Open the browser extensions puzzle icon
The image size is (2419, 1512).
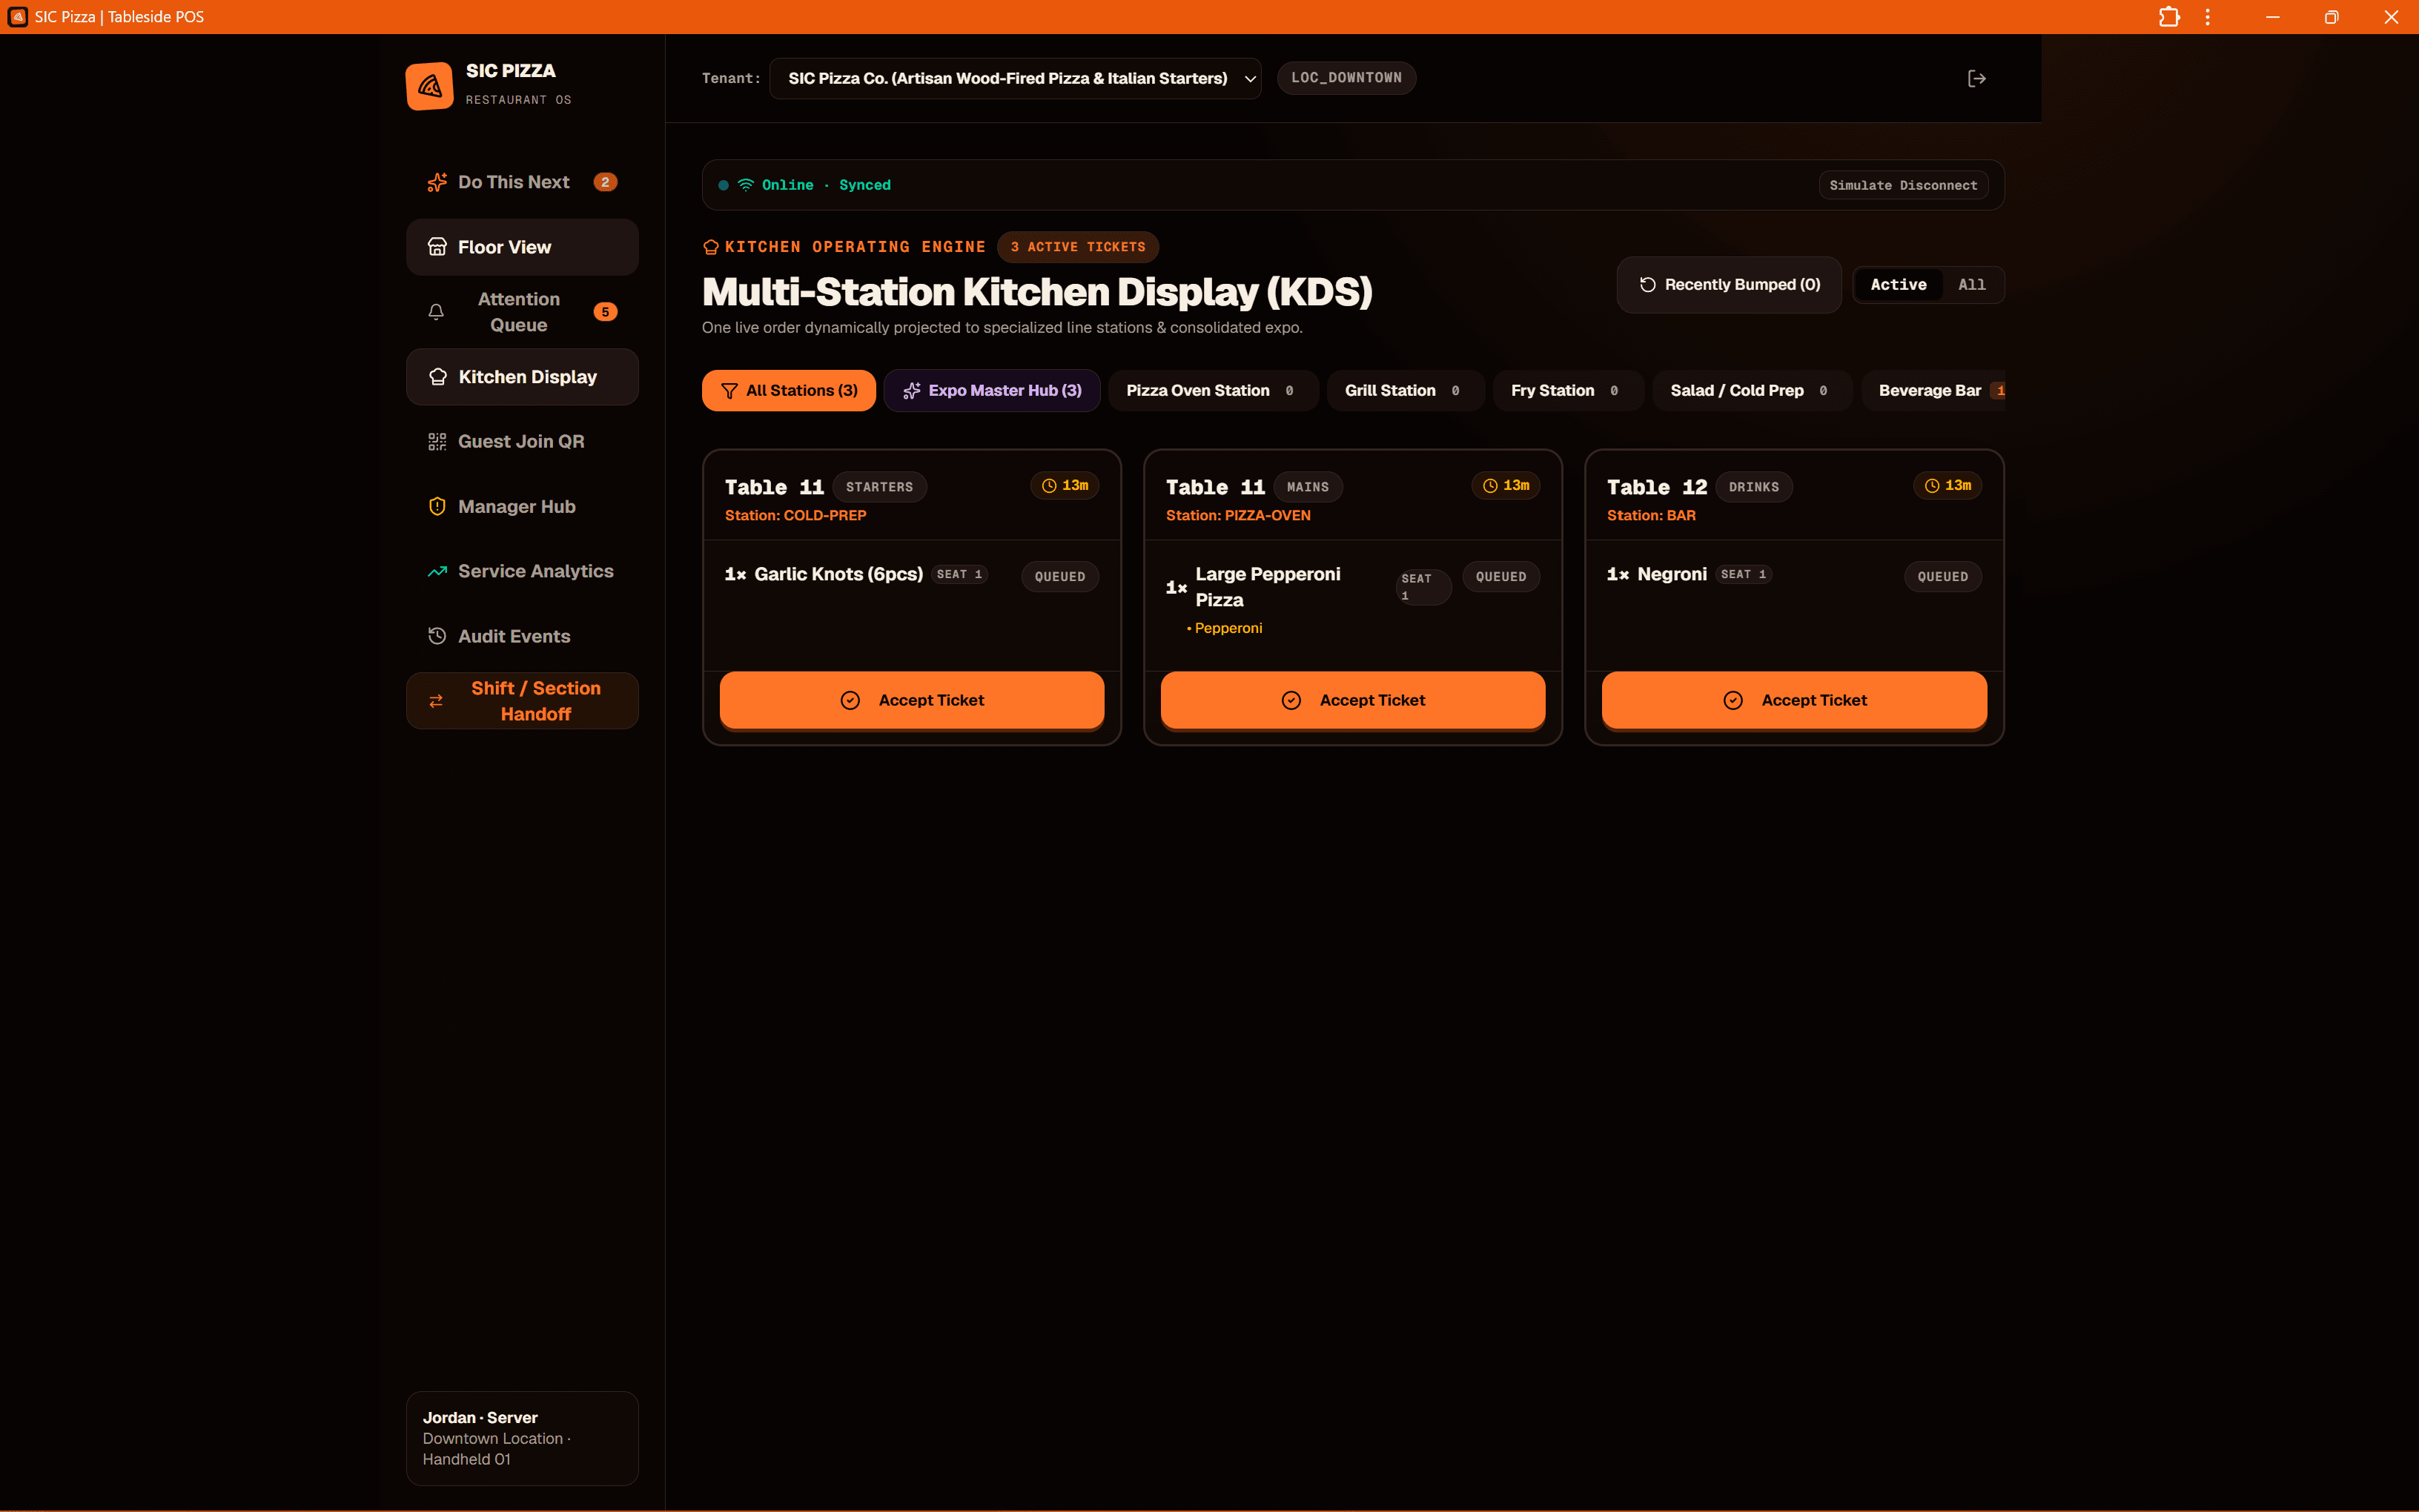point(2168,17)
